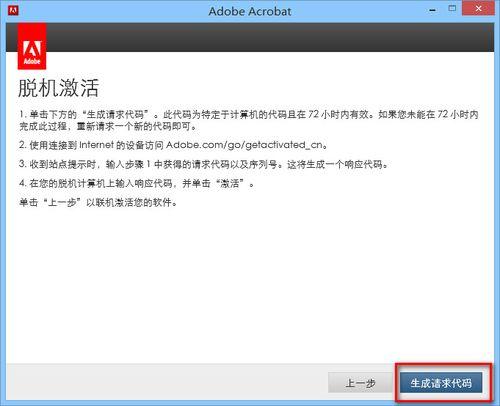Open the Acrobat icon in title bar
The width and height of the screenshot is (500, 406).
(13, 10)
